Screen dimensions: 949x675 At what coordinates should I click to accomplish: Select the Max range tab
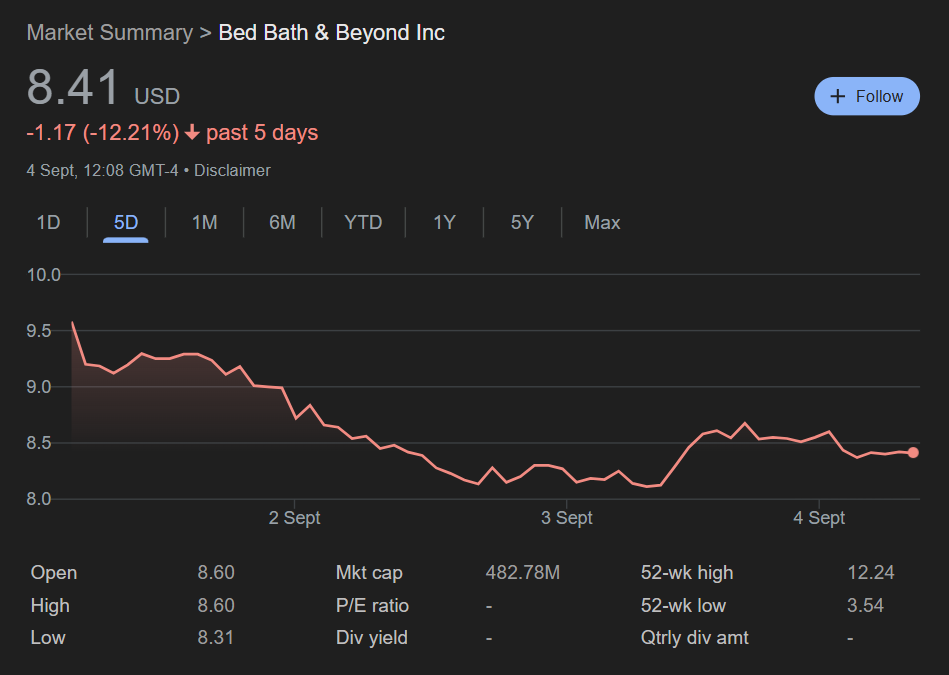tap(602, 223)
